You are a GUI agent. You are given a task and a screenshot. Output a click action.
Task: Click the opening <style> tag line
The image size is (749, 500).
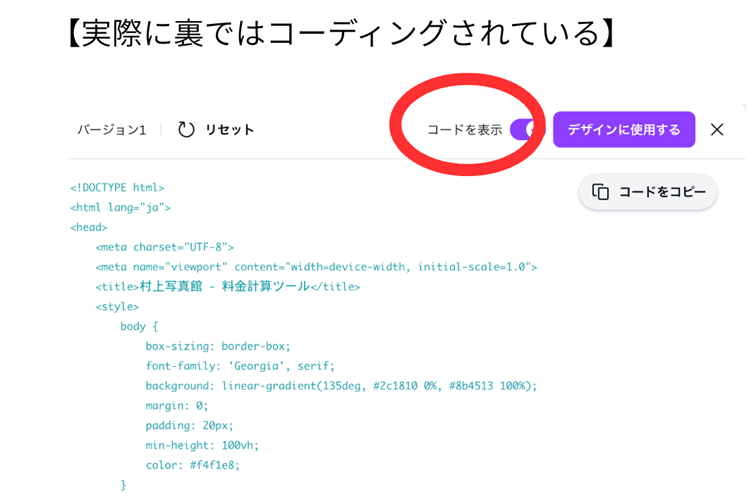(x=117, y=307)
